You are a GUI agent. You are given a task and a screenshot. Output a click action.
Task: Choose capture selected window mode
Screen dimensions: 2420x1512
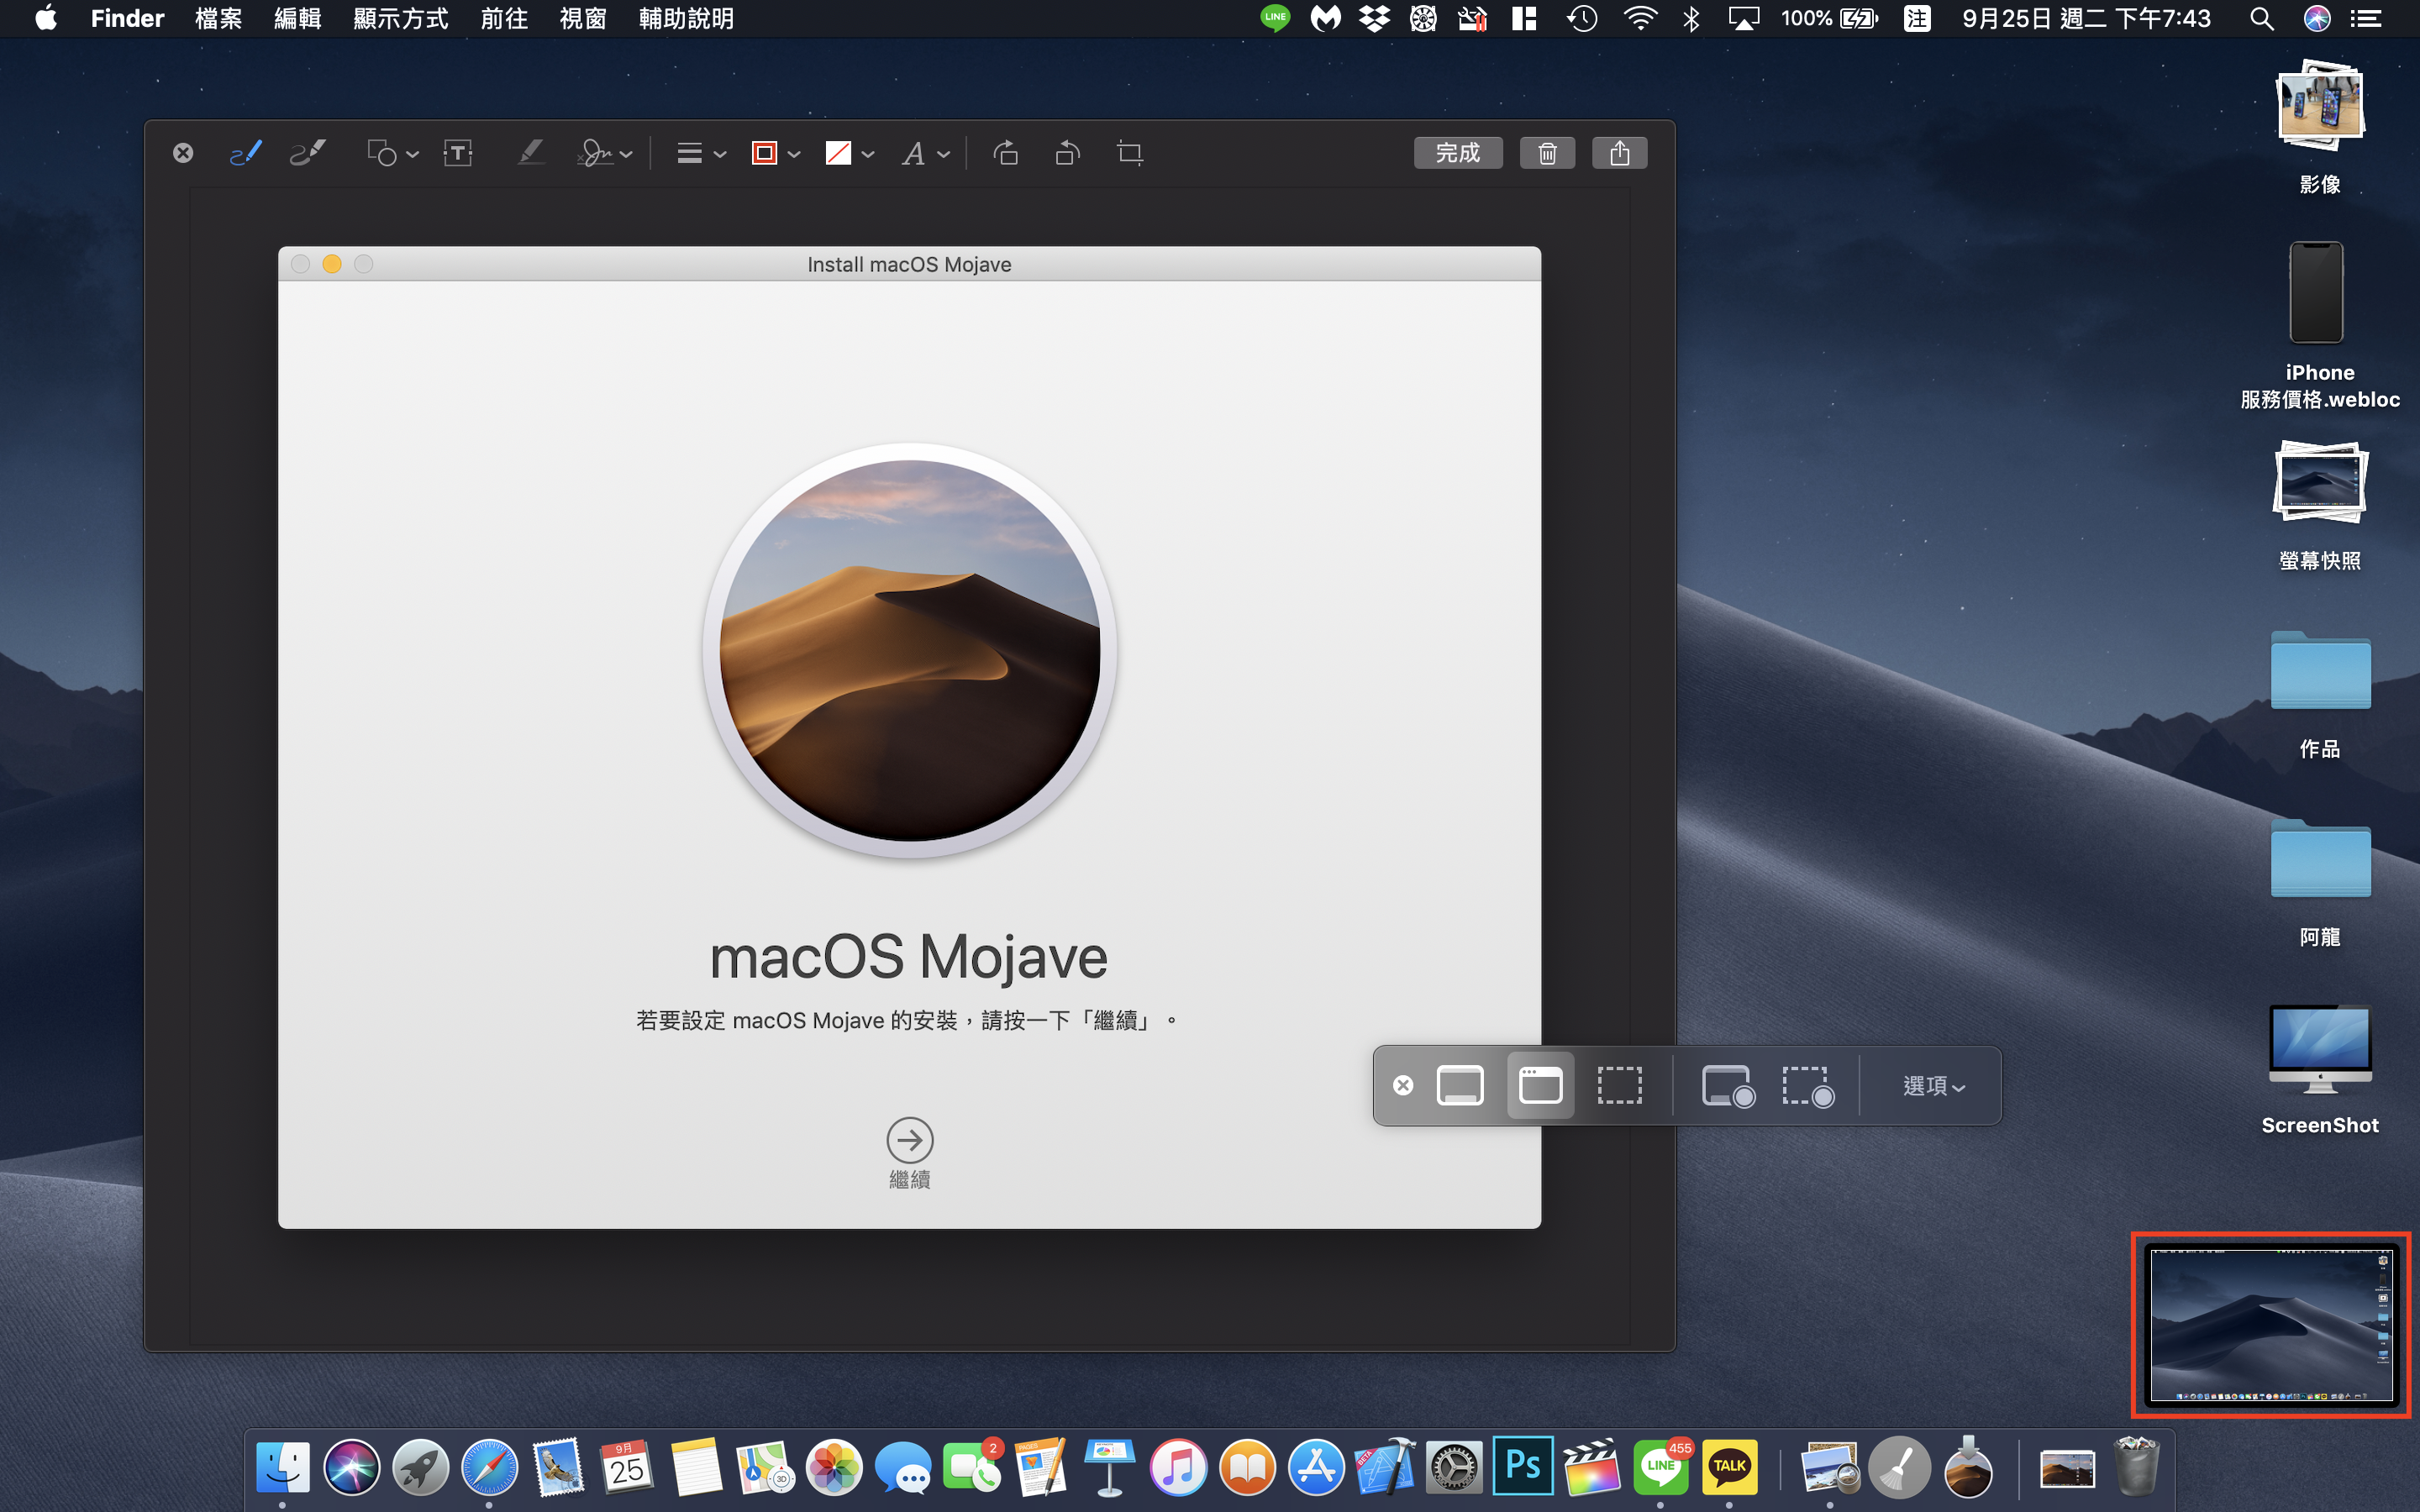1540,1085
